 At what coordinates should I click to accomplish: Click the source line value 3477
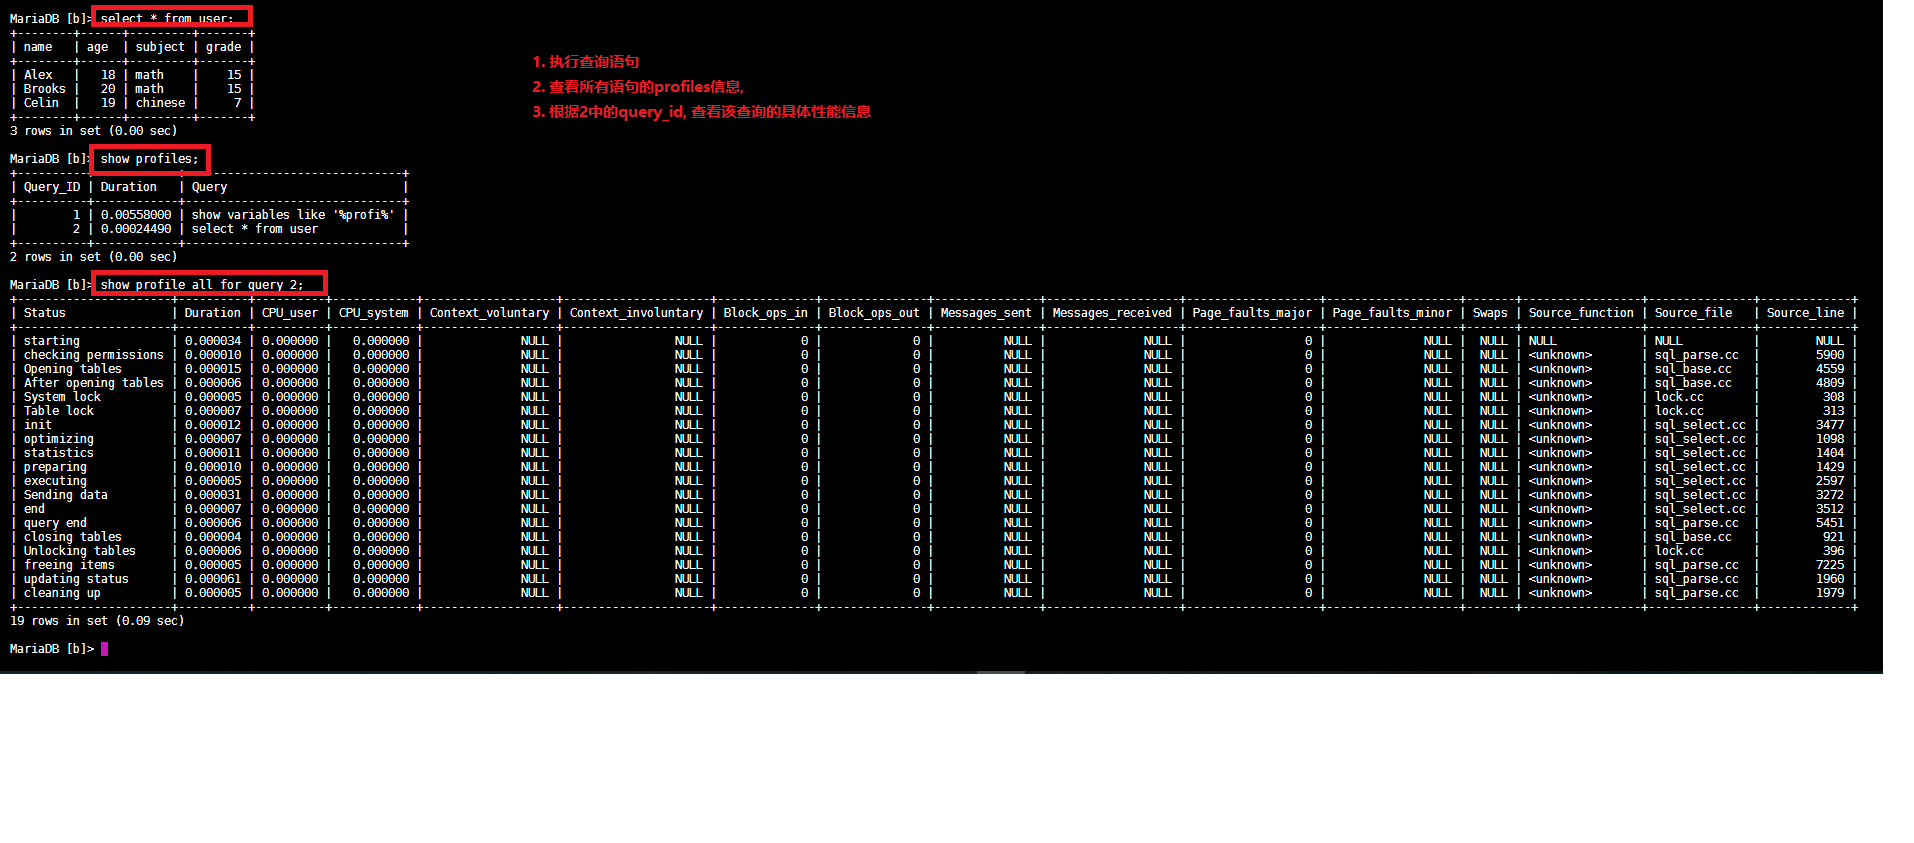(x=1830, y=425)
